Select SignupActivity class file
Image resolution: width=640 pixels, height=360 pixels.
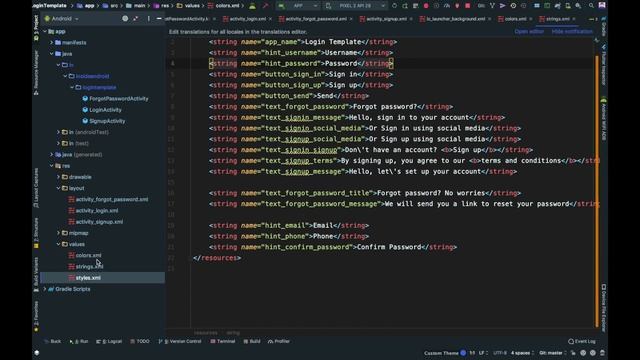point(104,121)
